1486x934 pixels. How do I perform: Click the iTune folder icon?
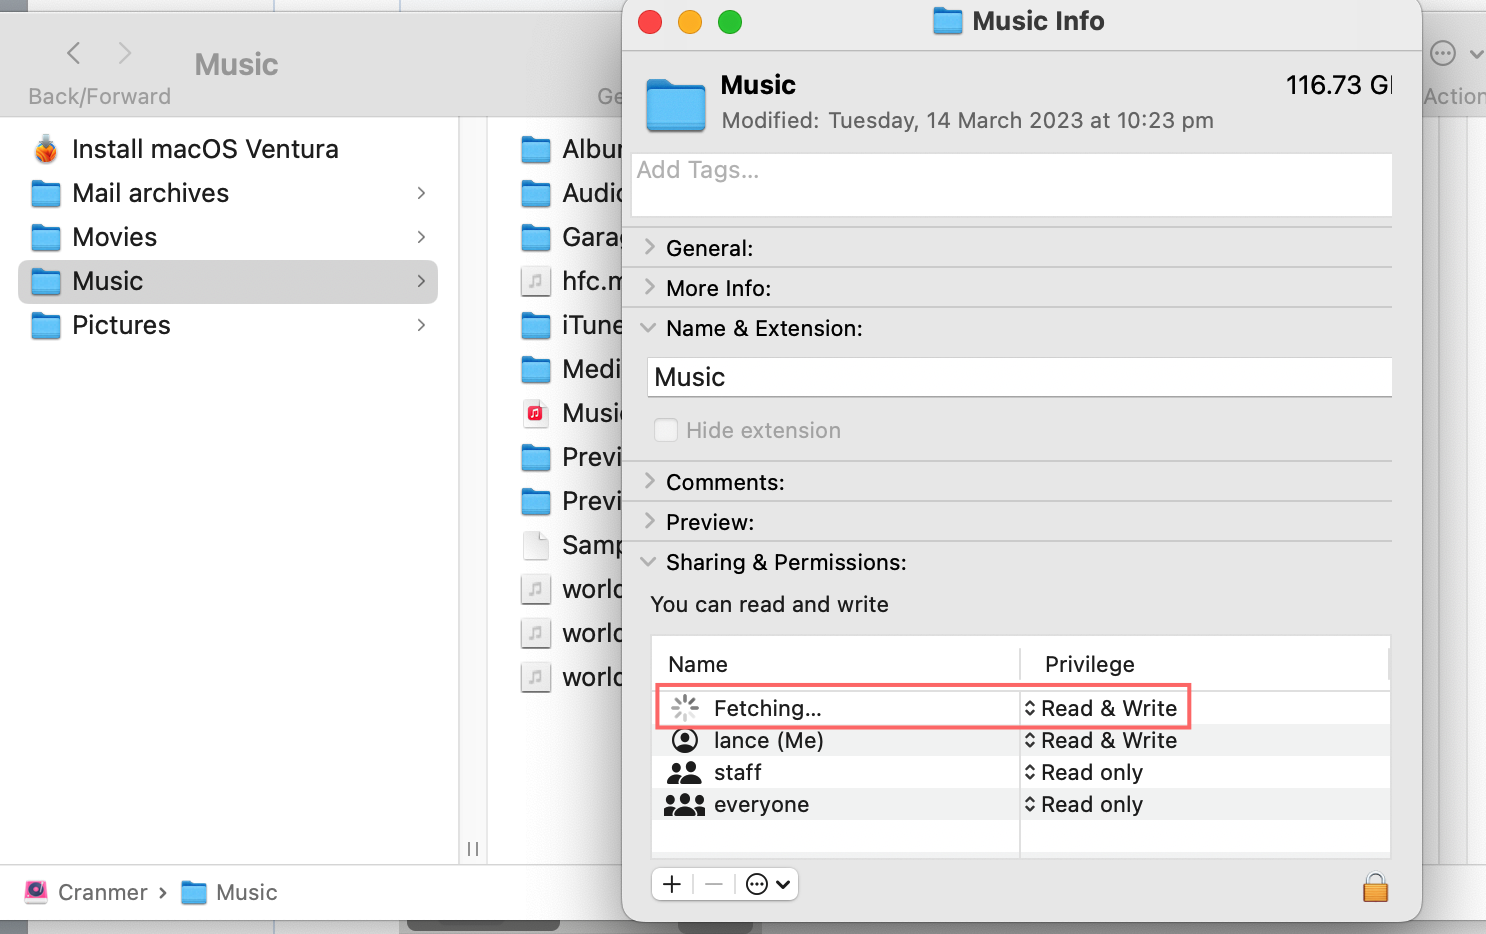coord(536,325)
